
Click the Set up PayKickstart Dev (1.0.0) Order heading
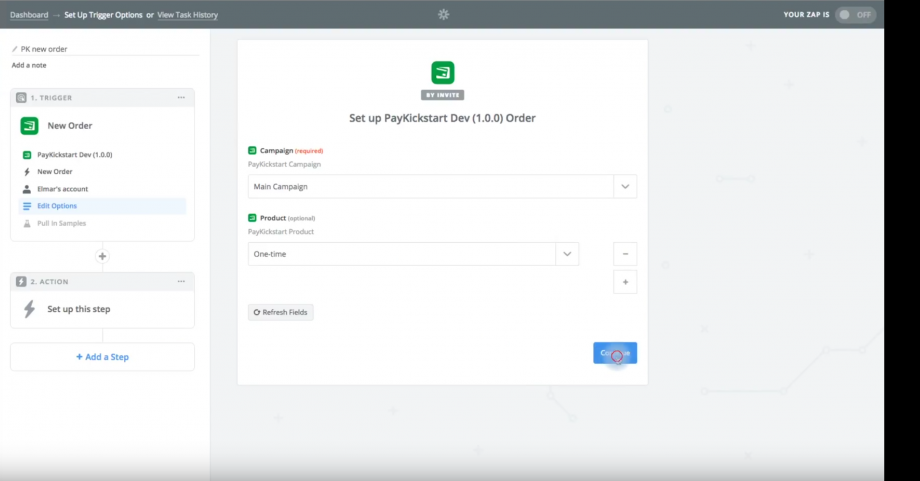click(x=442, y=118)
